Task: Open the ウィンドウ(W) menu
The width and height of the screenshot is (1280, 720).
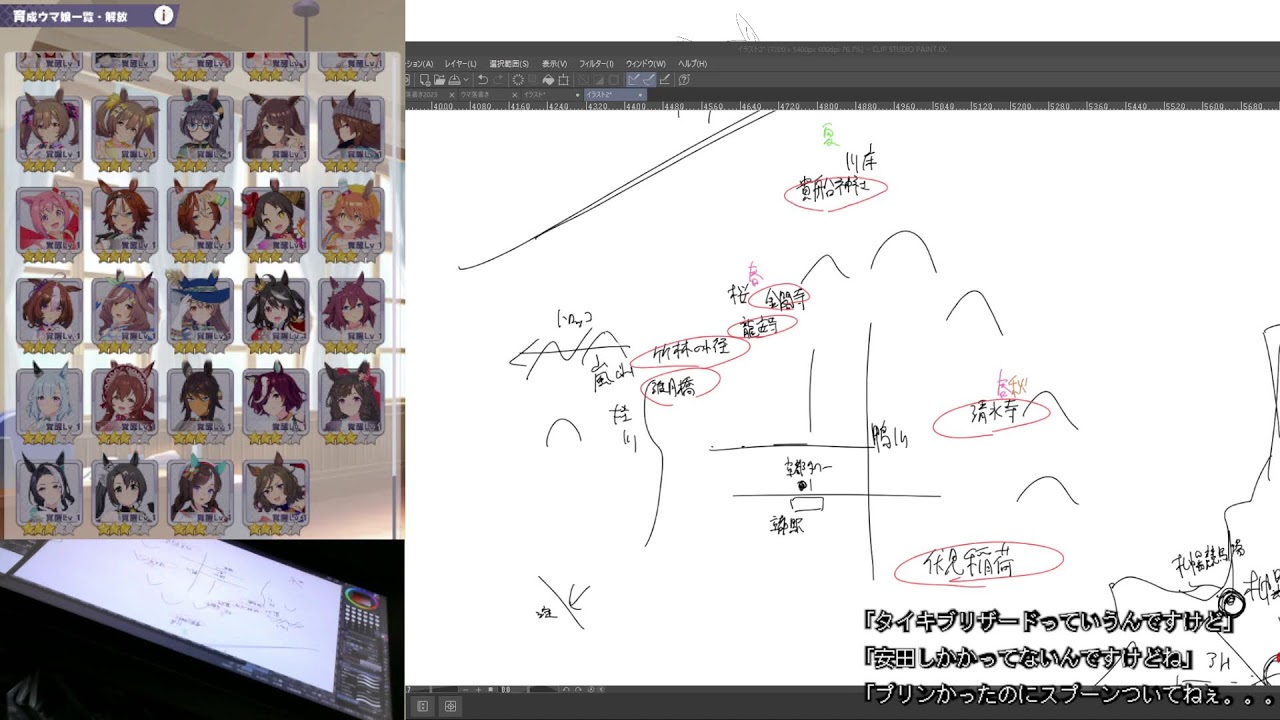Action: [x=645, y=64]
